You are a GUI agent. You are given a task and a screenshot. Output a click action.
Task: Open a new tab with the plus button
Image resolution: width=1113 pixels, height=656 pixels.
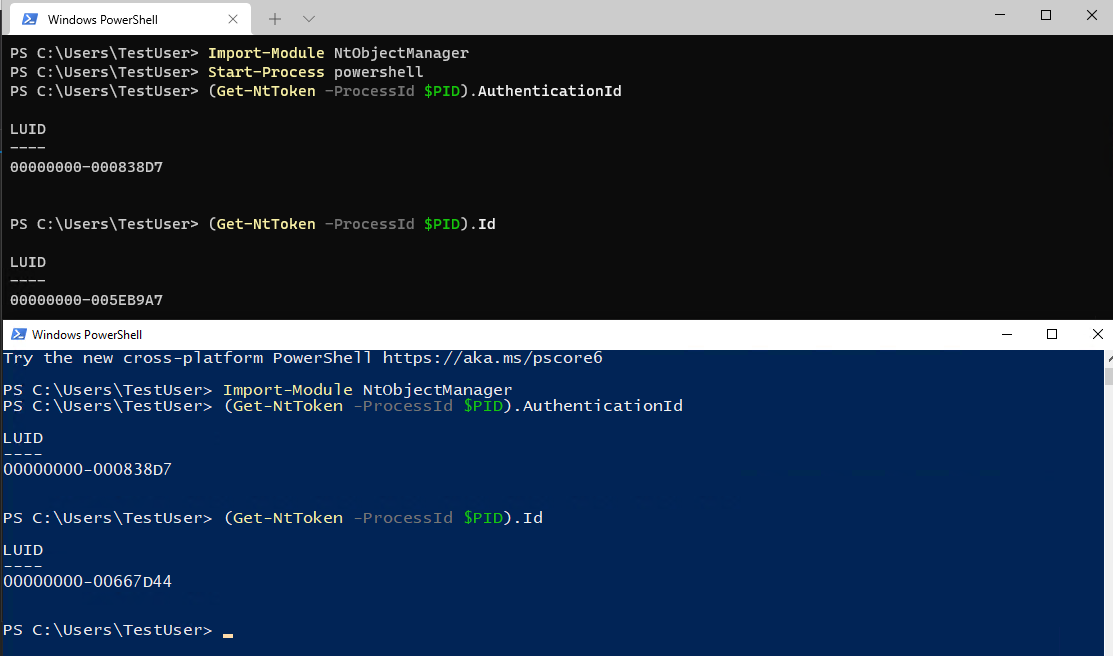point(275,19)
